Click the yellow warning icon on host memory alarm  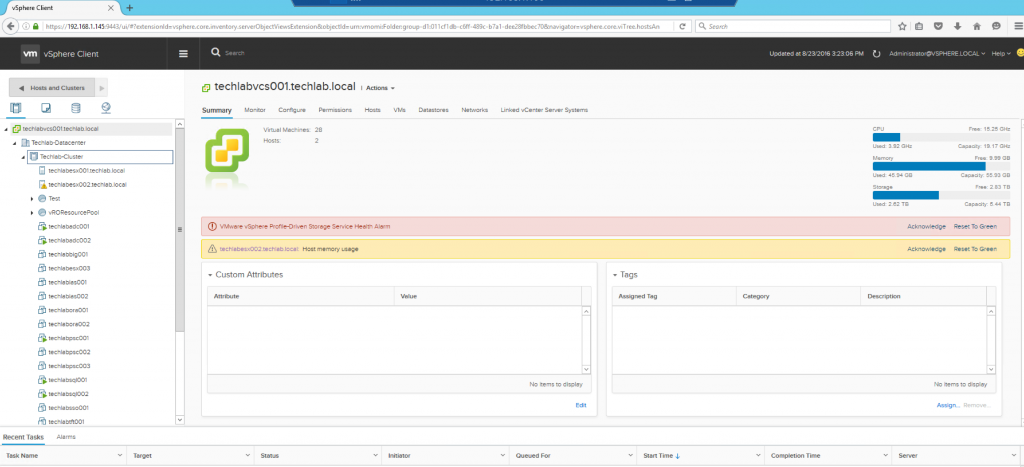(212, 249)
